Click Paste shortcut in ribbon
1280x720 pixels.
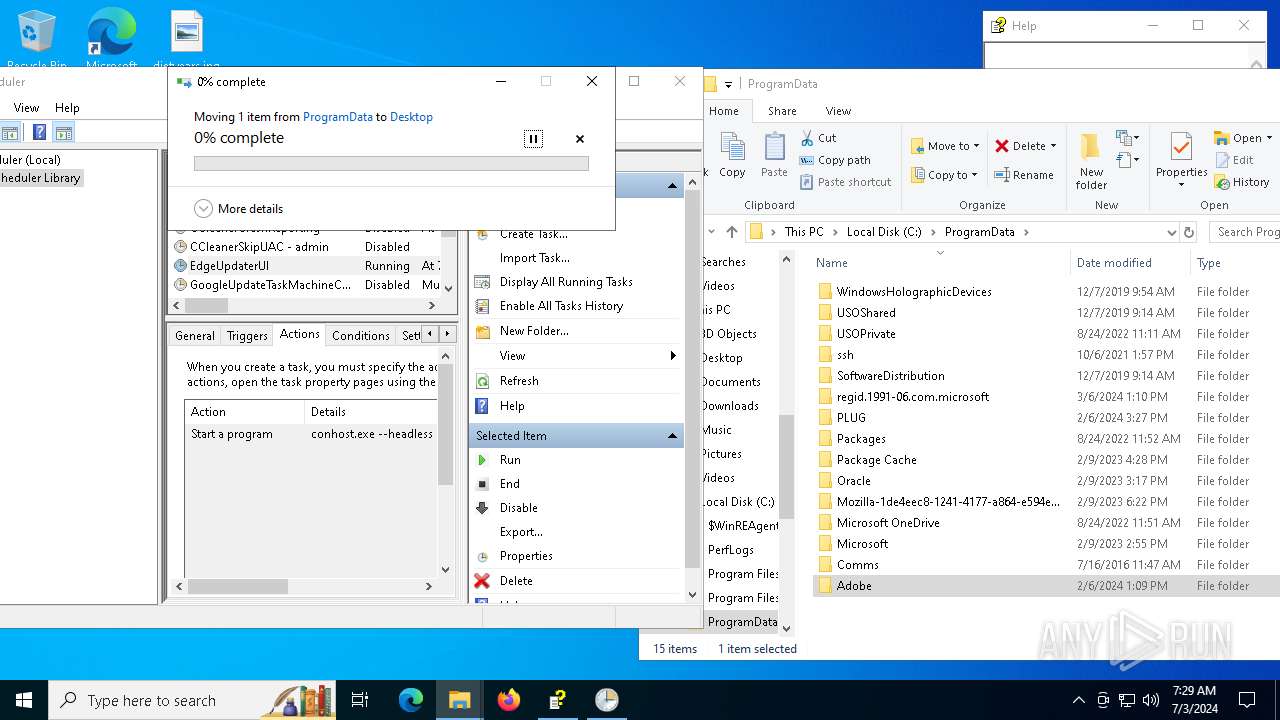tap(846, 182)
